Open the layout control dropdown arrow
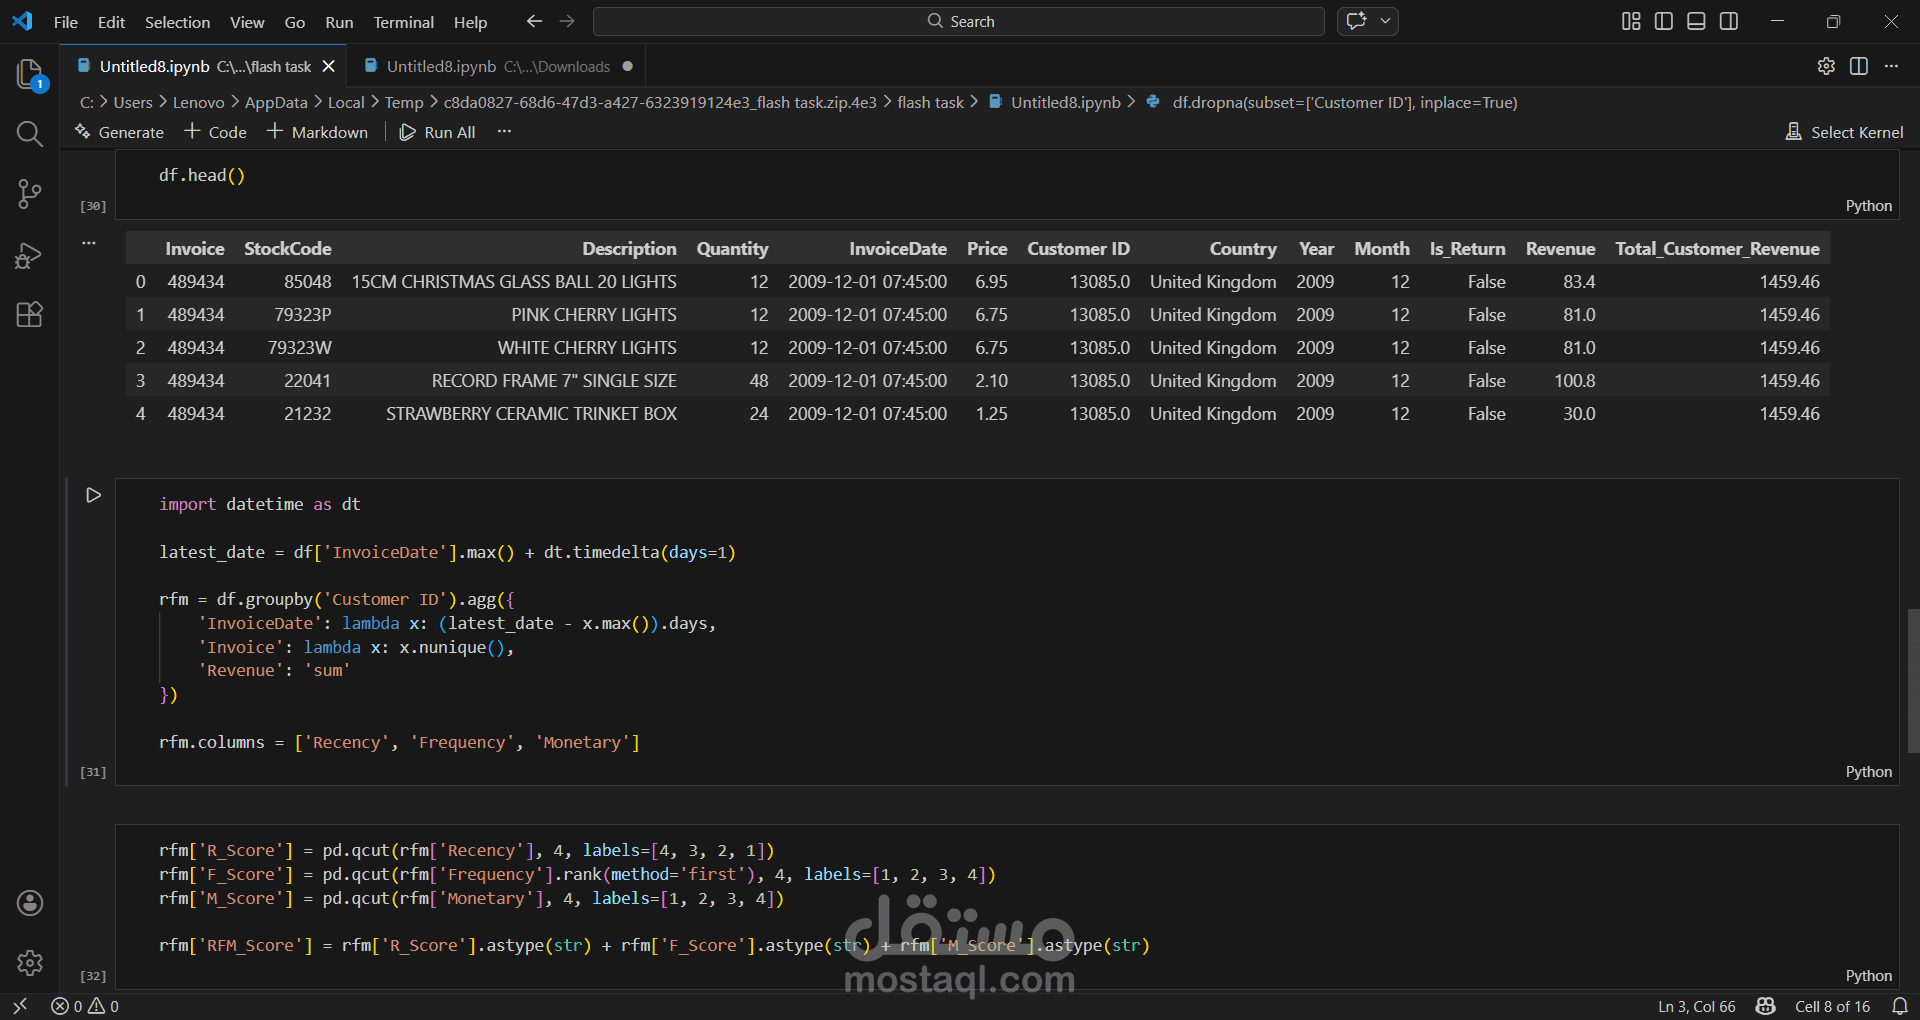The image size is (1920, 1020). click(x=1385, y=20)
